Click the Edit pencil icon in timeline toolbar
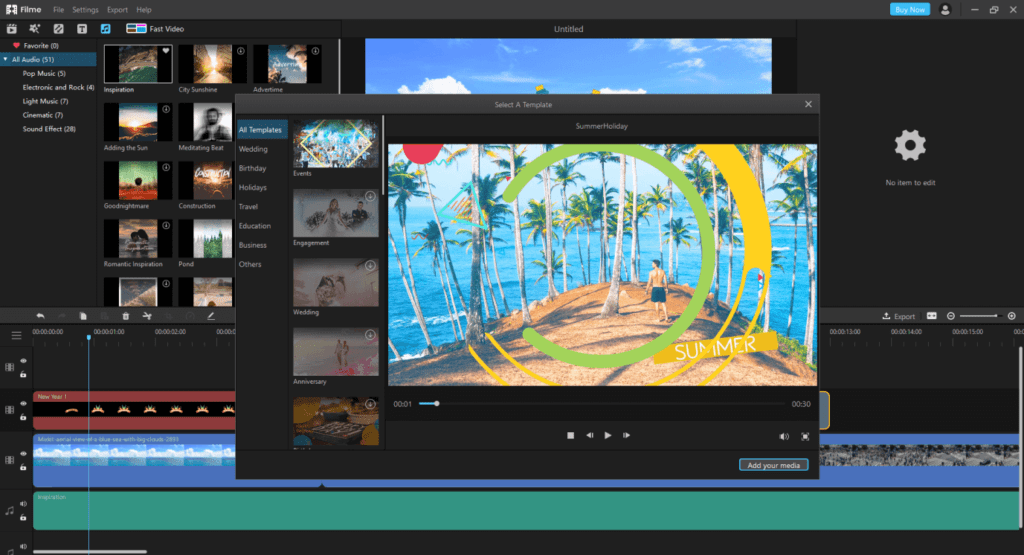This screenshot has width=1024, height=555. pyautogui.click(x=211, y=316)
